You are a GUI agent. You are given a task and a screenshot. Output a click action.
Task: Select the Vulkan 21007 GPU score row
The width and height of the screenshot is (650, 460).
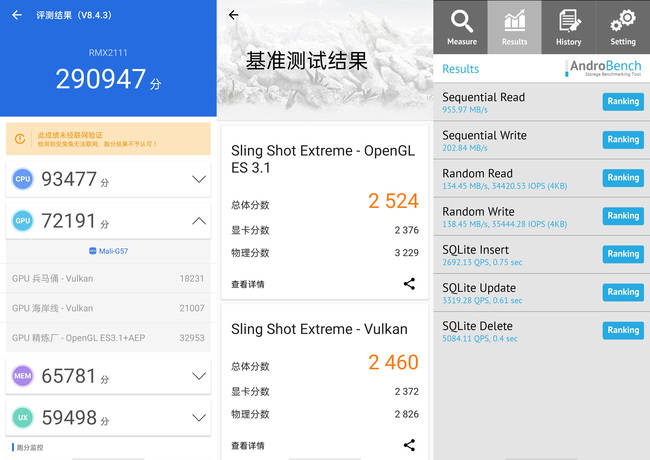[108, 308]
